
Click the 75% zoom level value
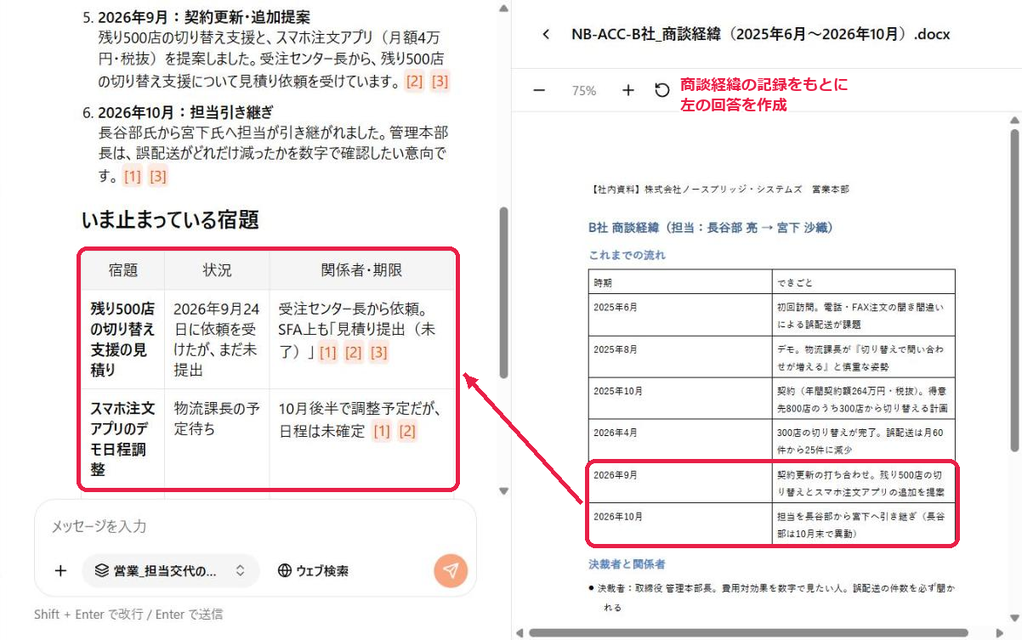pyautogui.click(x=584, y=91)
